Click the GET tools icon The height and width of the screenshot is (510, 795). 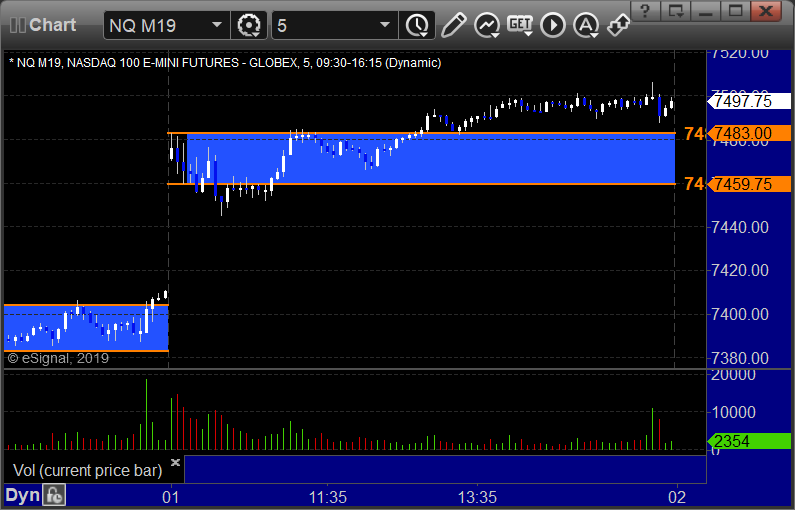520,25
